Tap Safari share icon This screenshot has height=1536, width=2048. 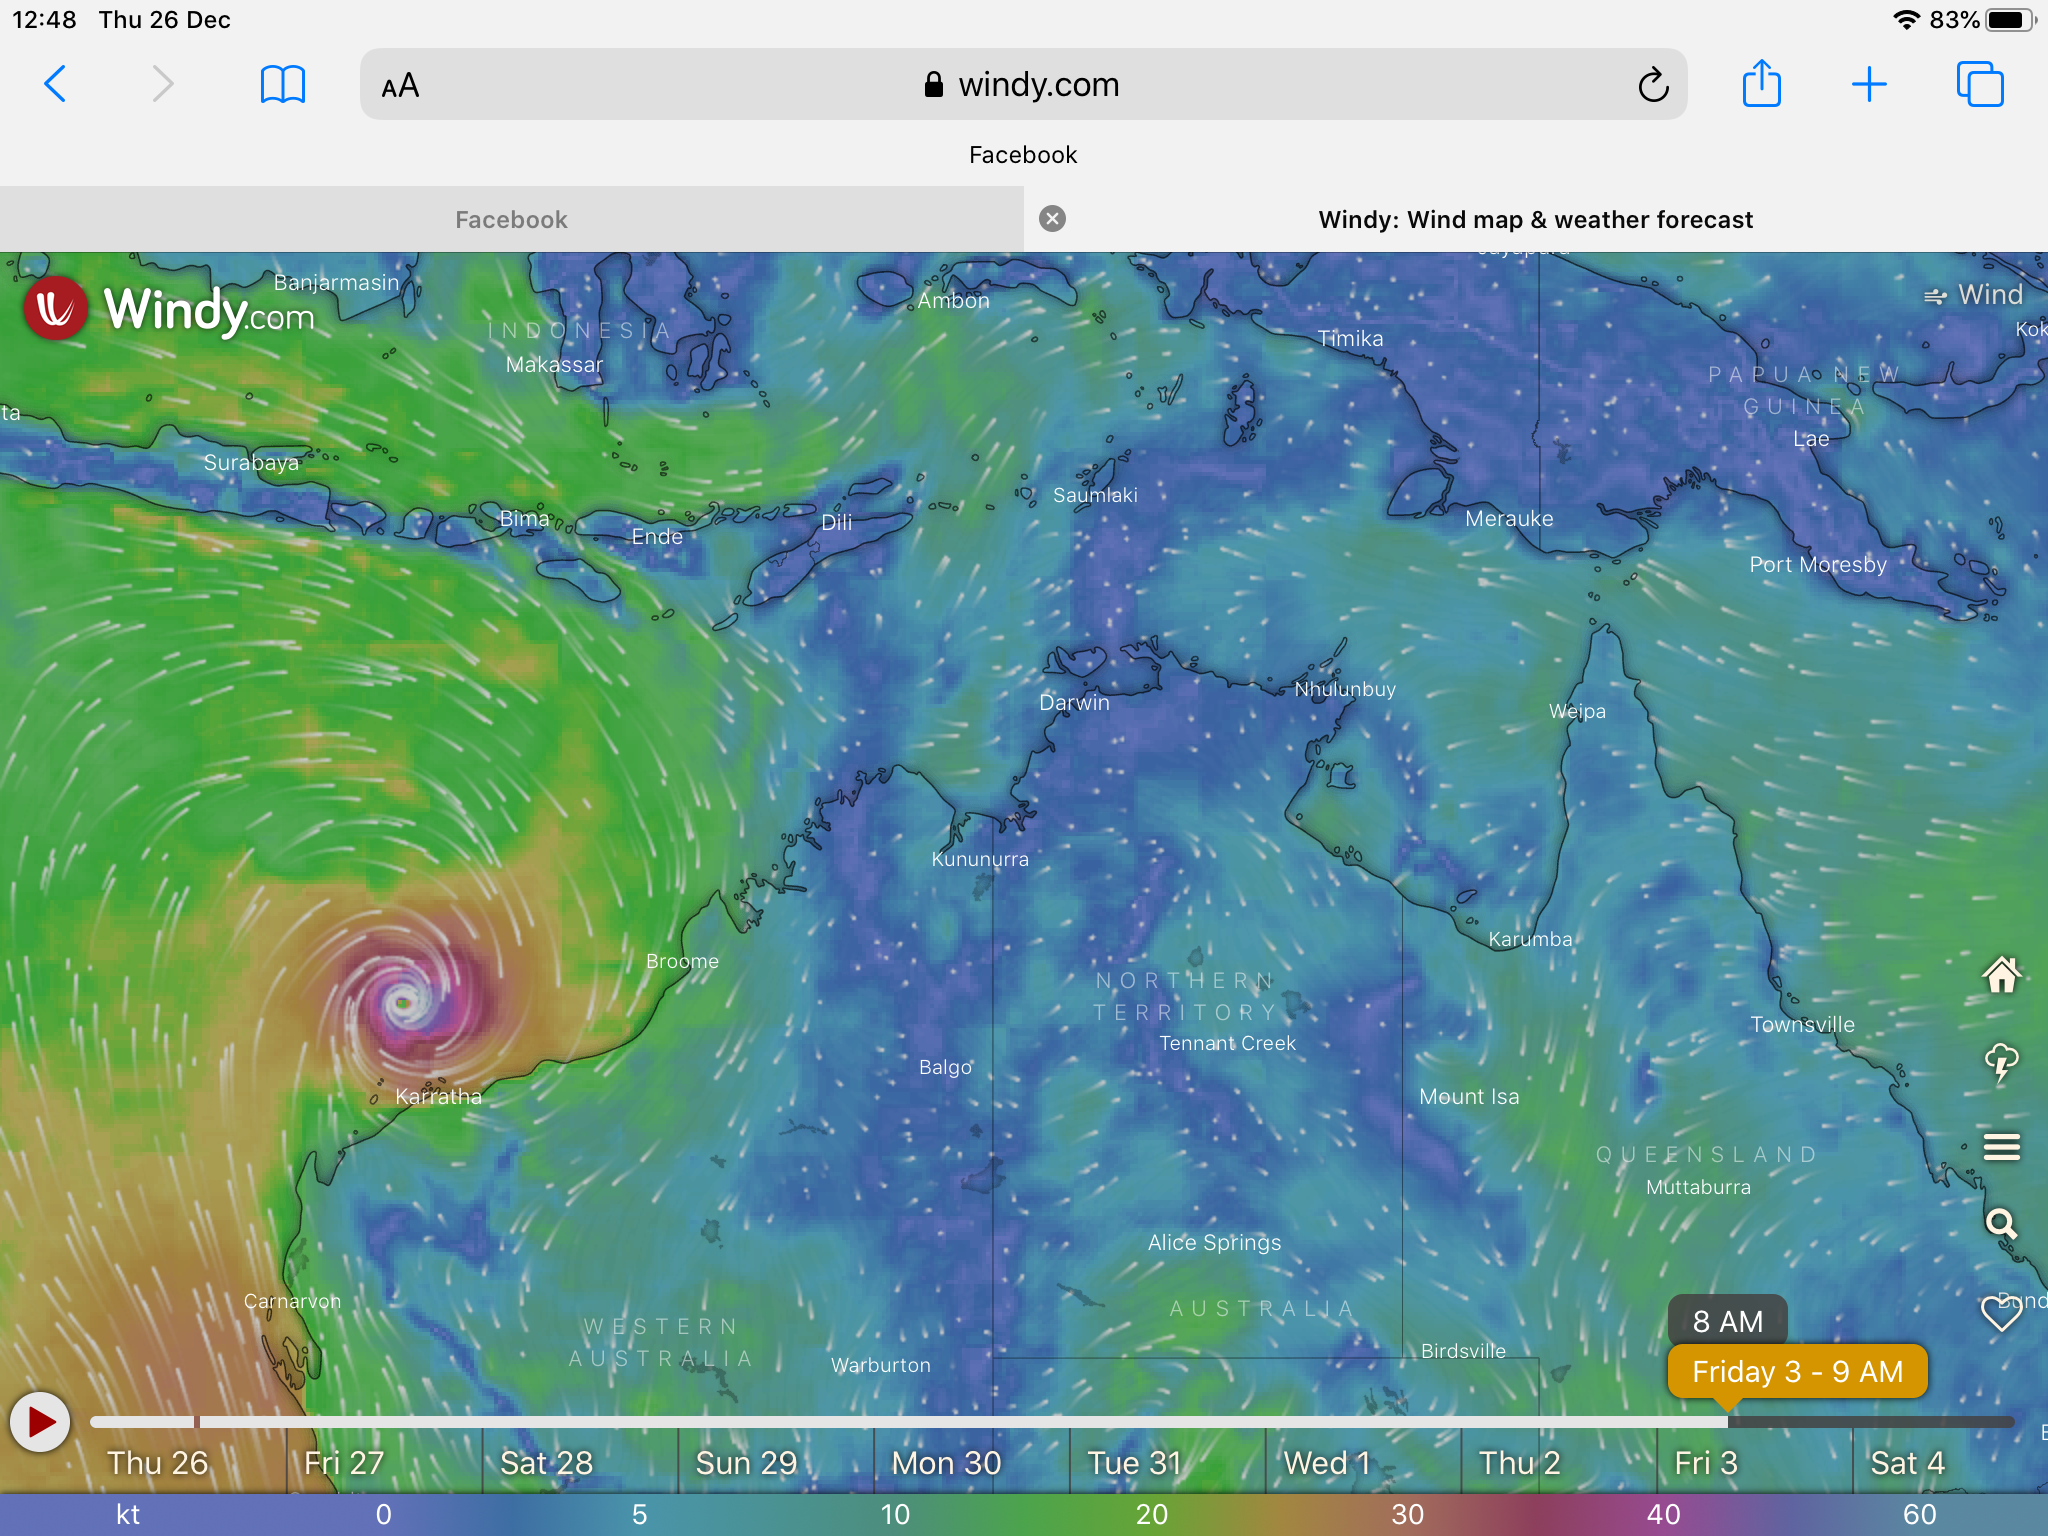(1761, 84)
